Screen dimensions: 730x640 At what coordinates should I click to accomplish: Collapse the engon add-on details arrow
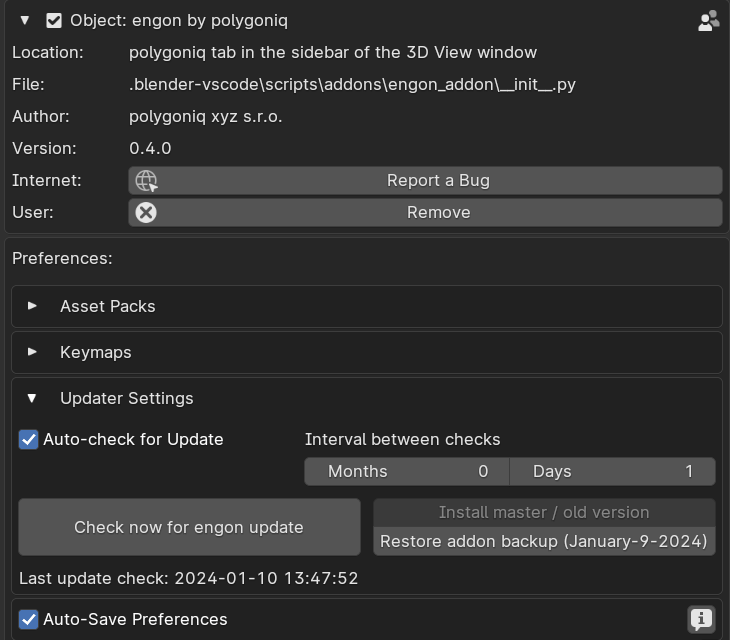point(25,20)
